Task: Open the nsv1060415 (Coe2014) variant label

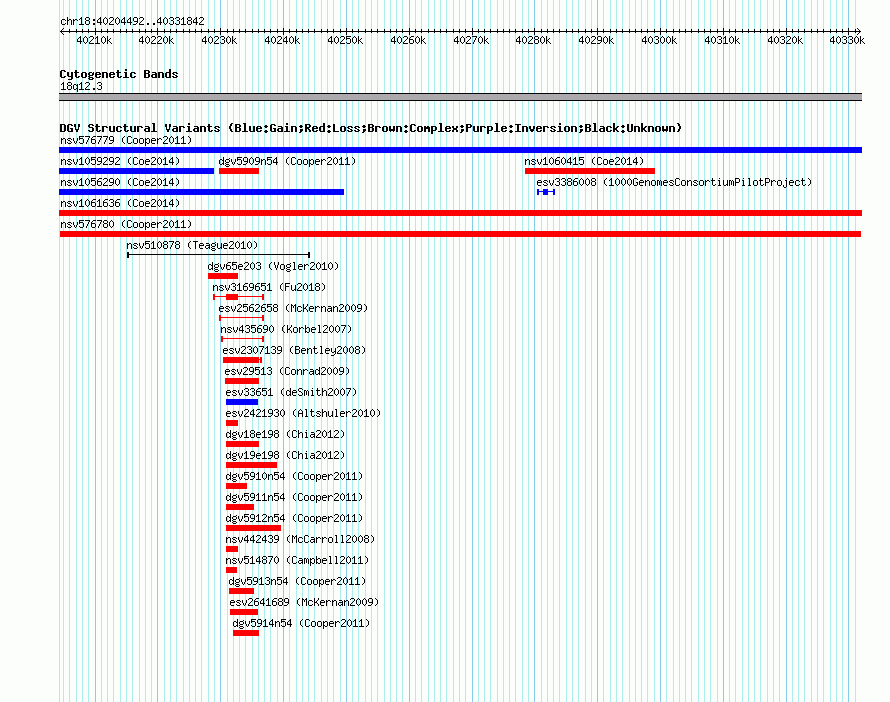Action: 584,161
